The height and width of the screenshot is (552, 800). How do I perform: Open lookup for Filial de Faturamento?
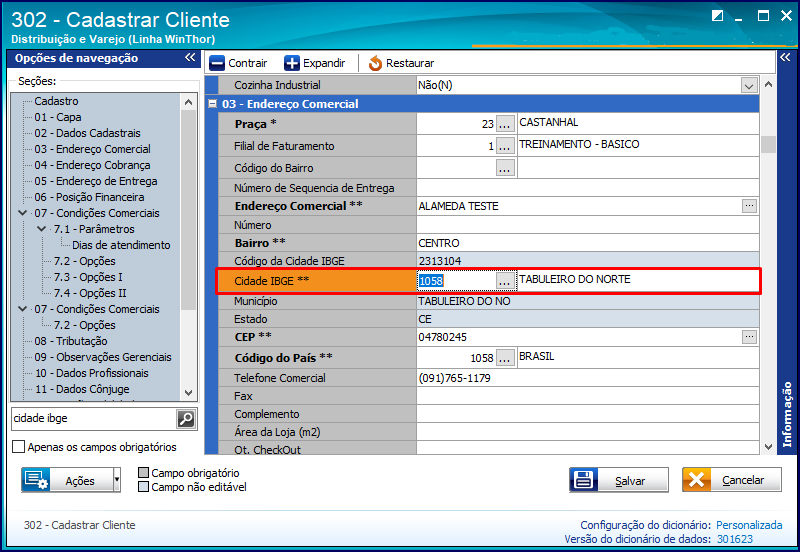(x=505, y=146)
